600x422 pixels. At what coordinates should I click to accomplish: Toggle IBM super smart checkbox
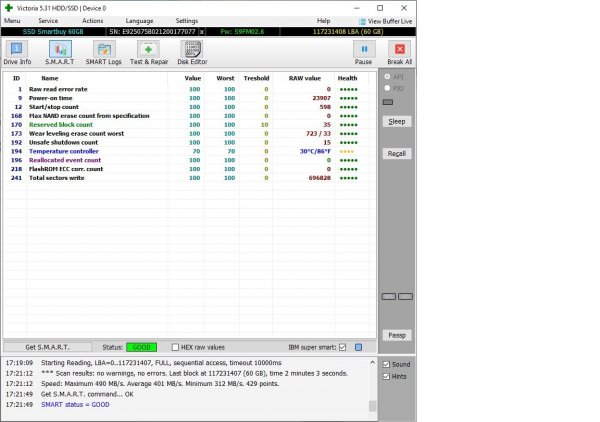[x=343, y=347]
